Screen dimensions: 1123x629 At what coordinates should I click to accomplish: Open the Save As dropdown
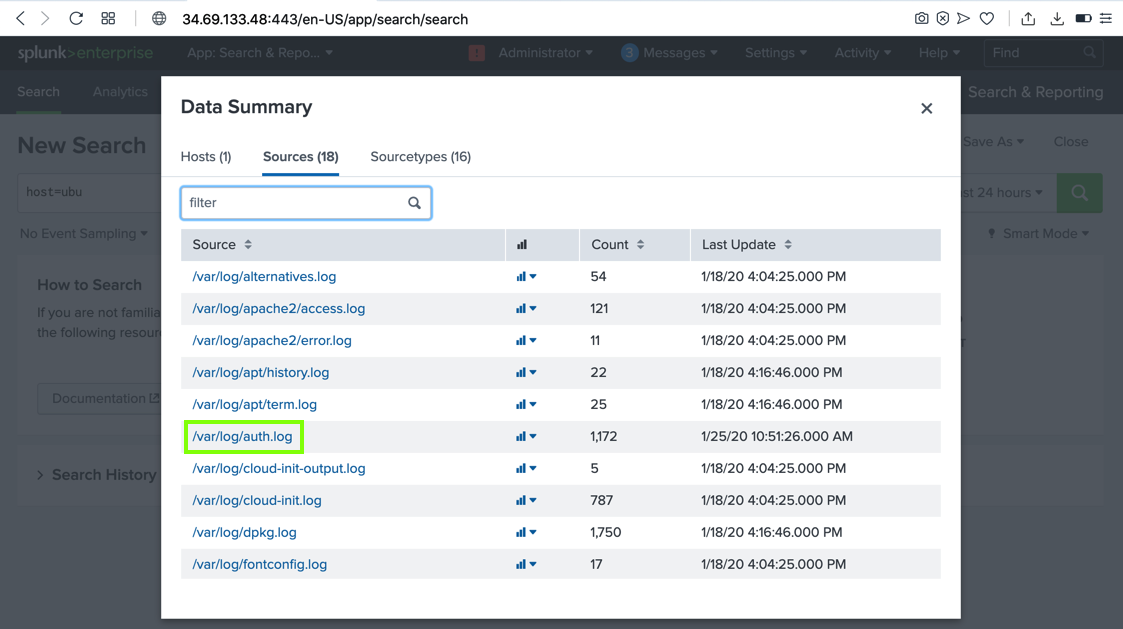(993, 142)
